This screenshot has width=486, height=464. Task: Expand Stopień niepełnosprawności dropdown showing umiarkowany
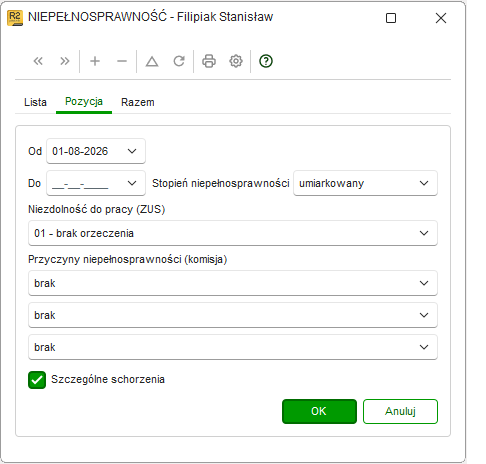tap(365, 183)
